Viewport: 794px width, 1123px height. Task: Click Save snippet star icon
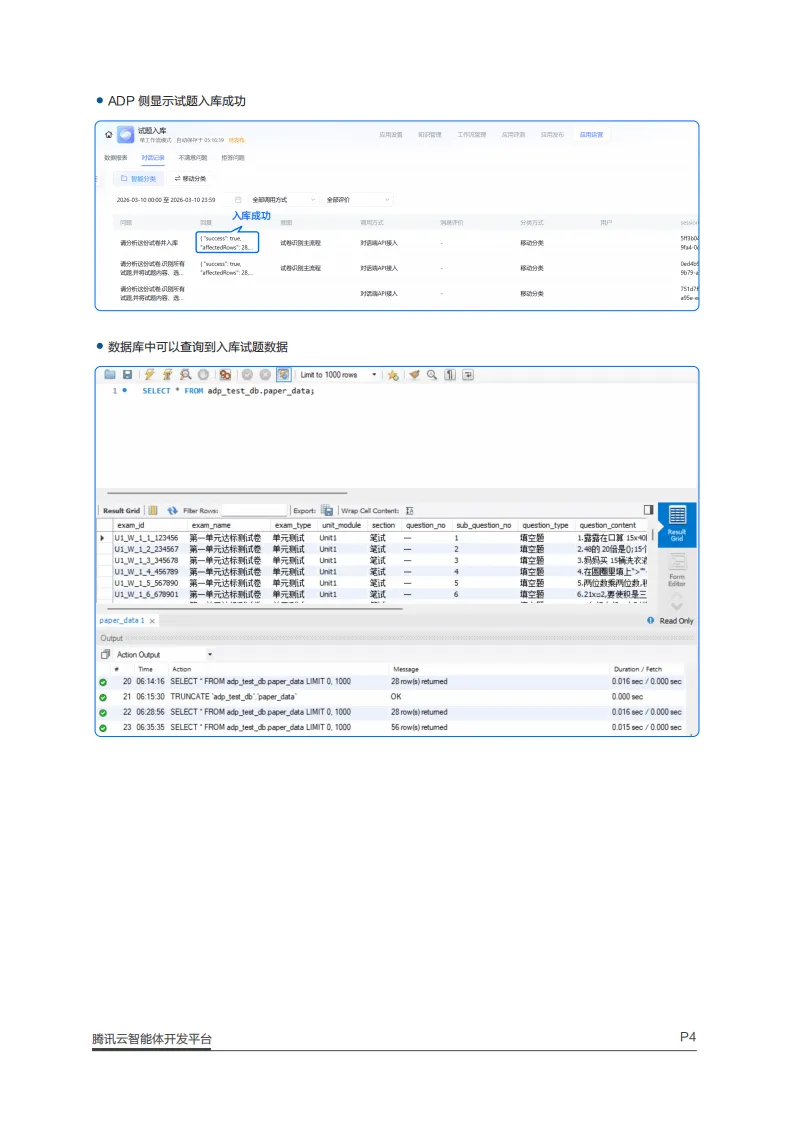click(393, 375)
